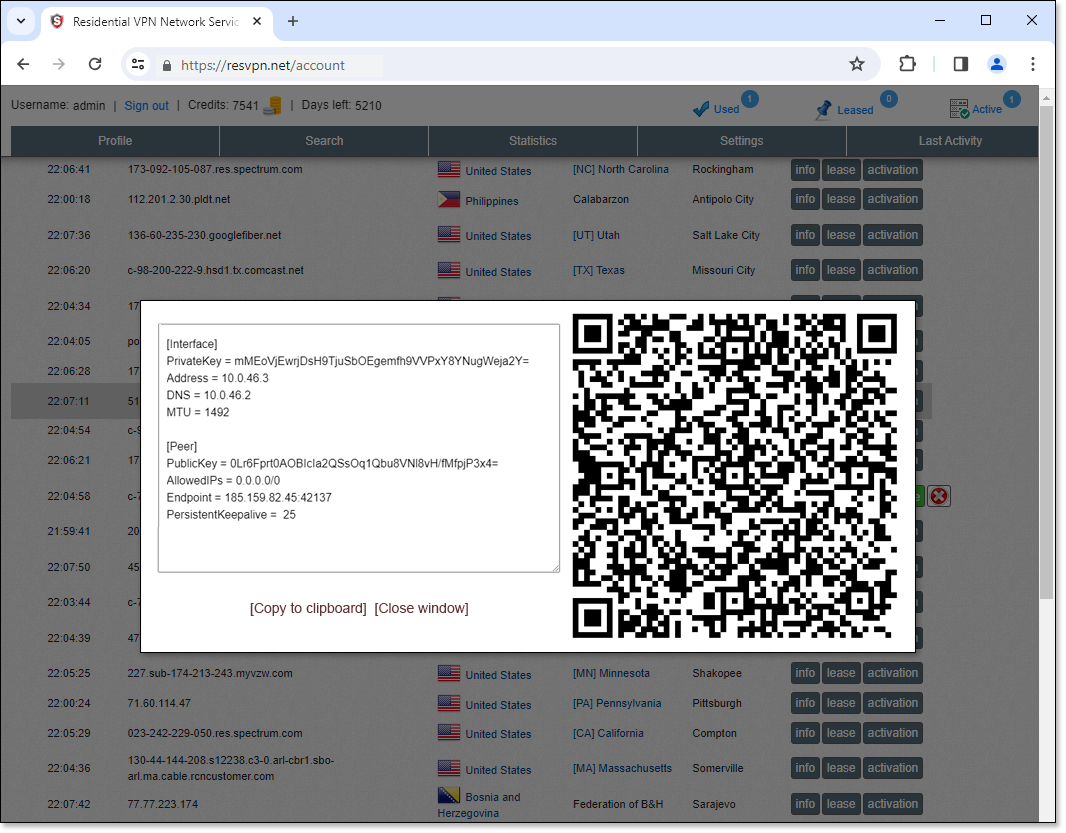Screen dimensions: 1066x833
Task: Click the WireGuard QR code image
Action: 735,476
